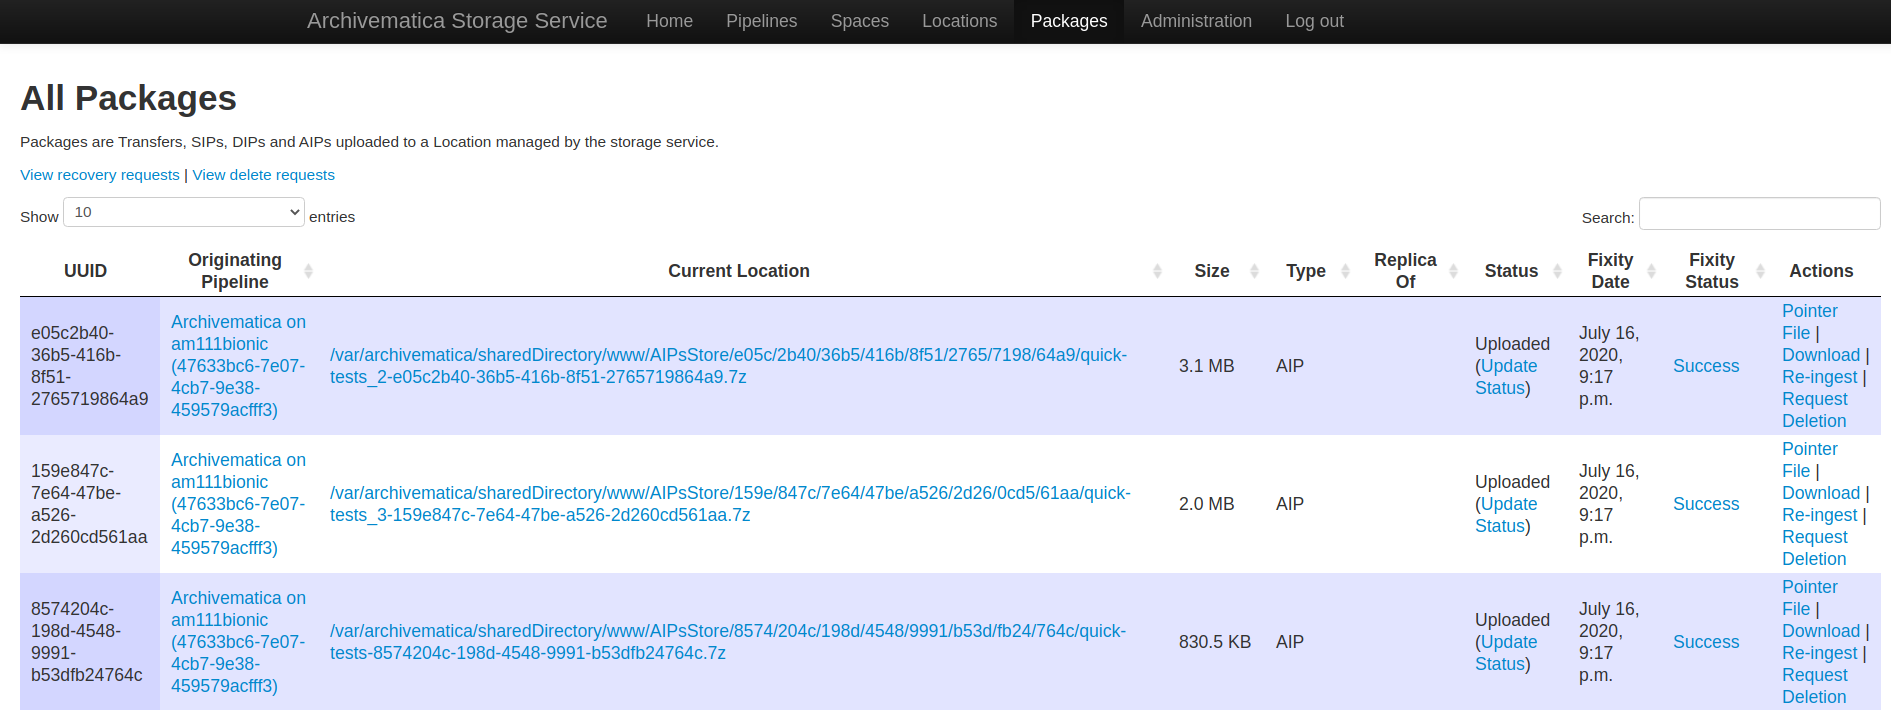Sort by Originating Pipeline column arrows
The width and height of the screenshot is (1891, 710).
308,271
